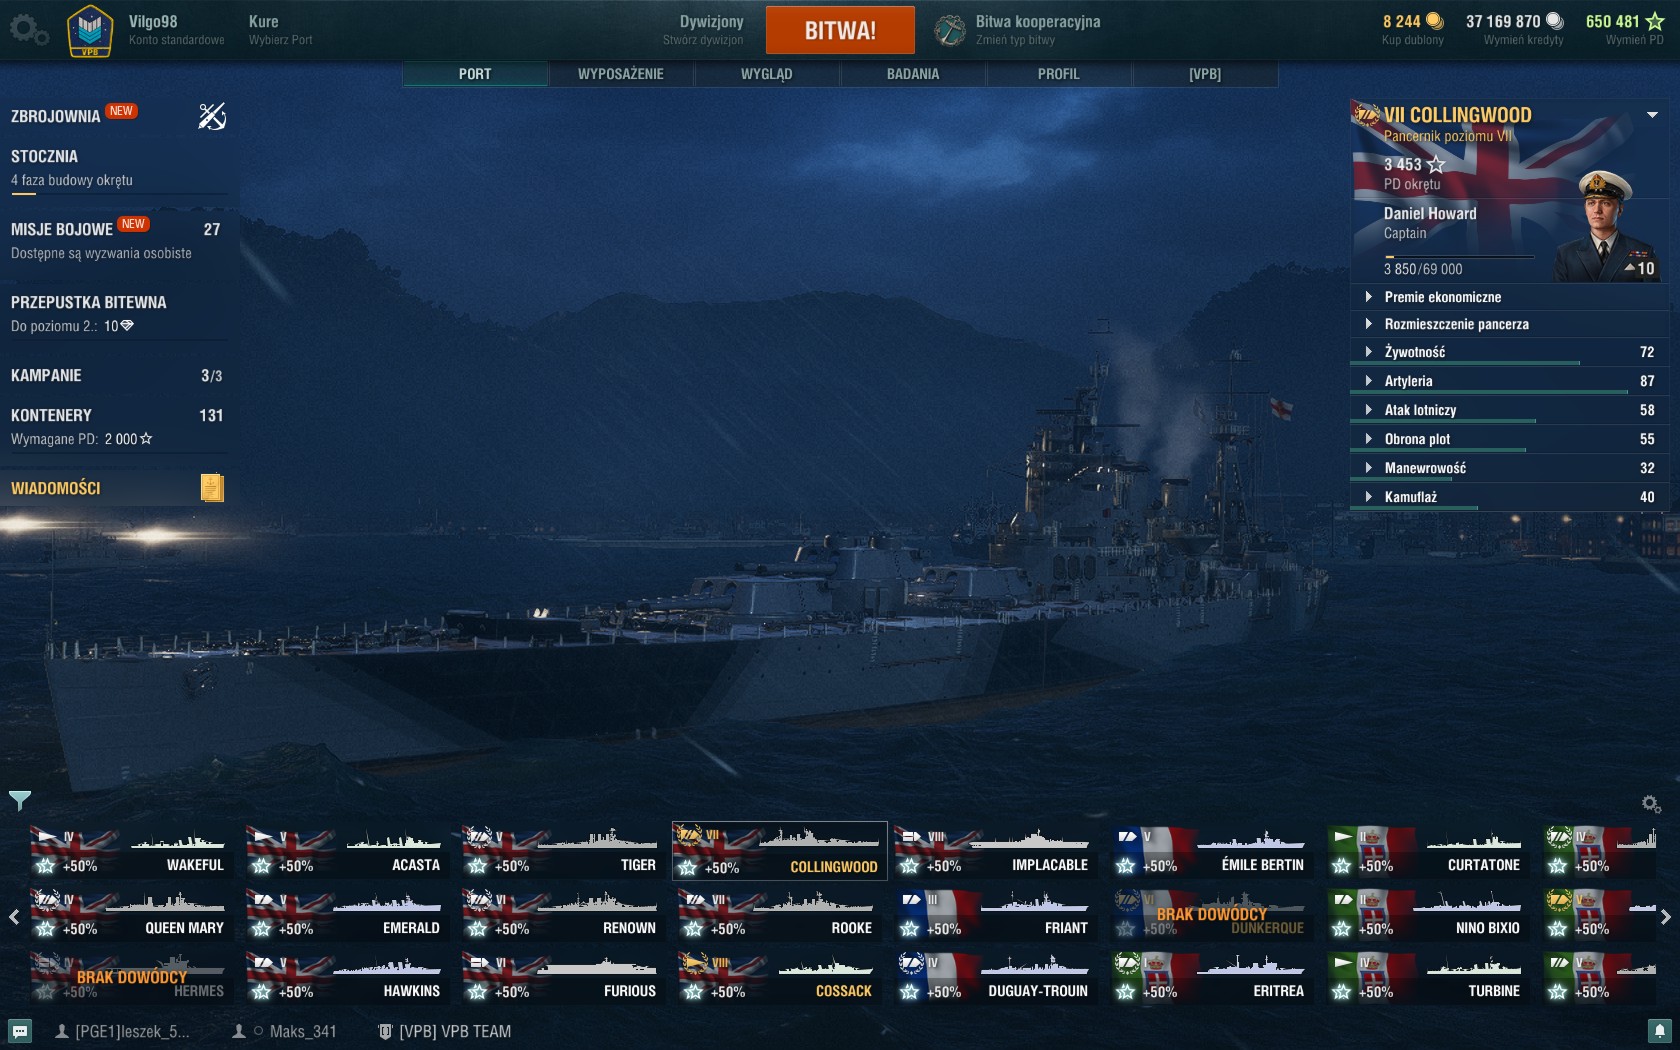Click the Zbrojownia crossed swords icon

tap(212, 117)
